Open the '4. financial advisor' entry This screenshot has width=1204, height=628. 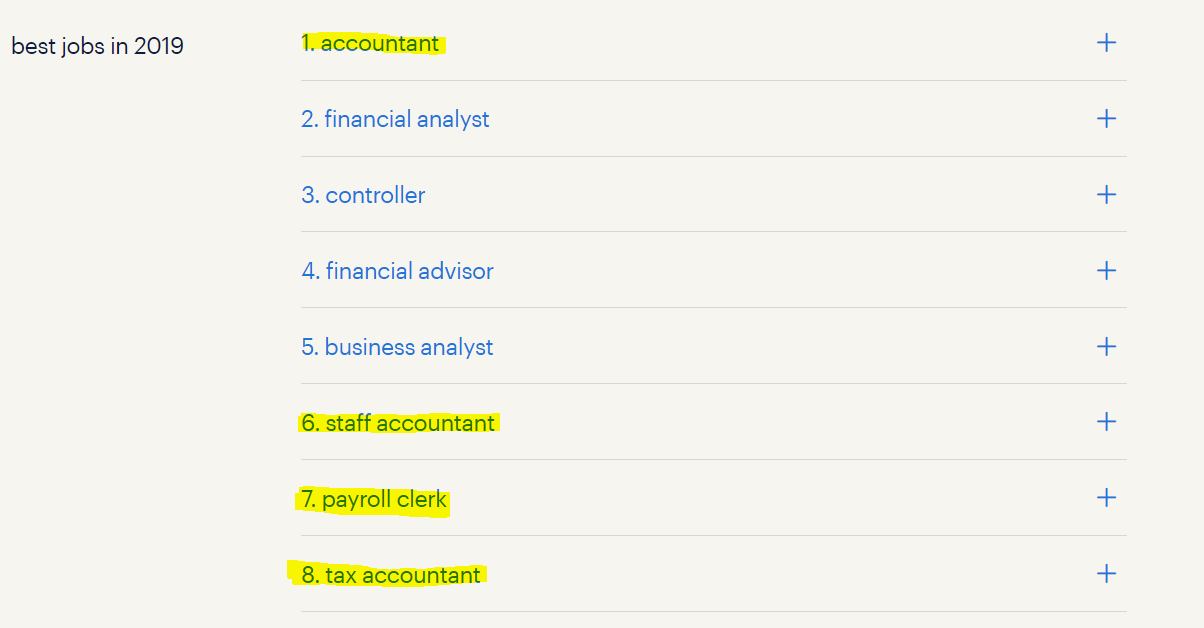point(398,272)
